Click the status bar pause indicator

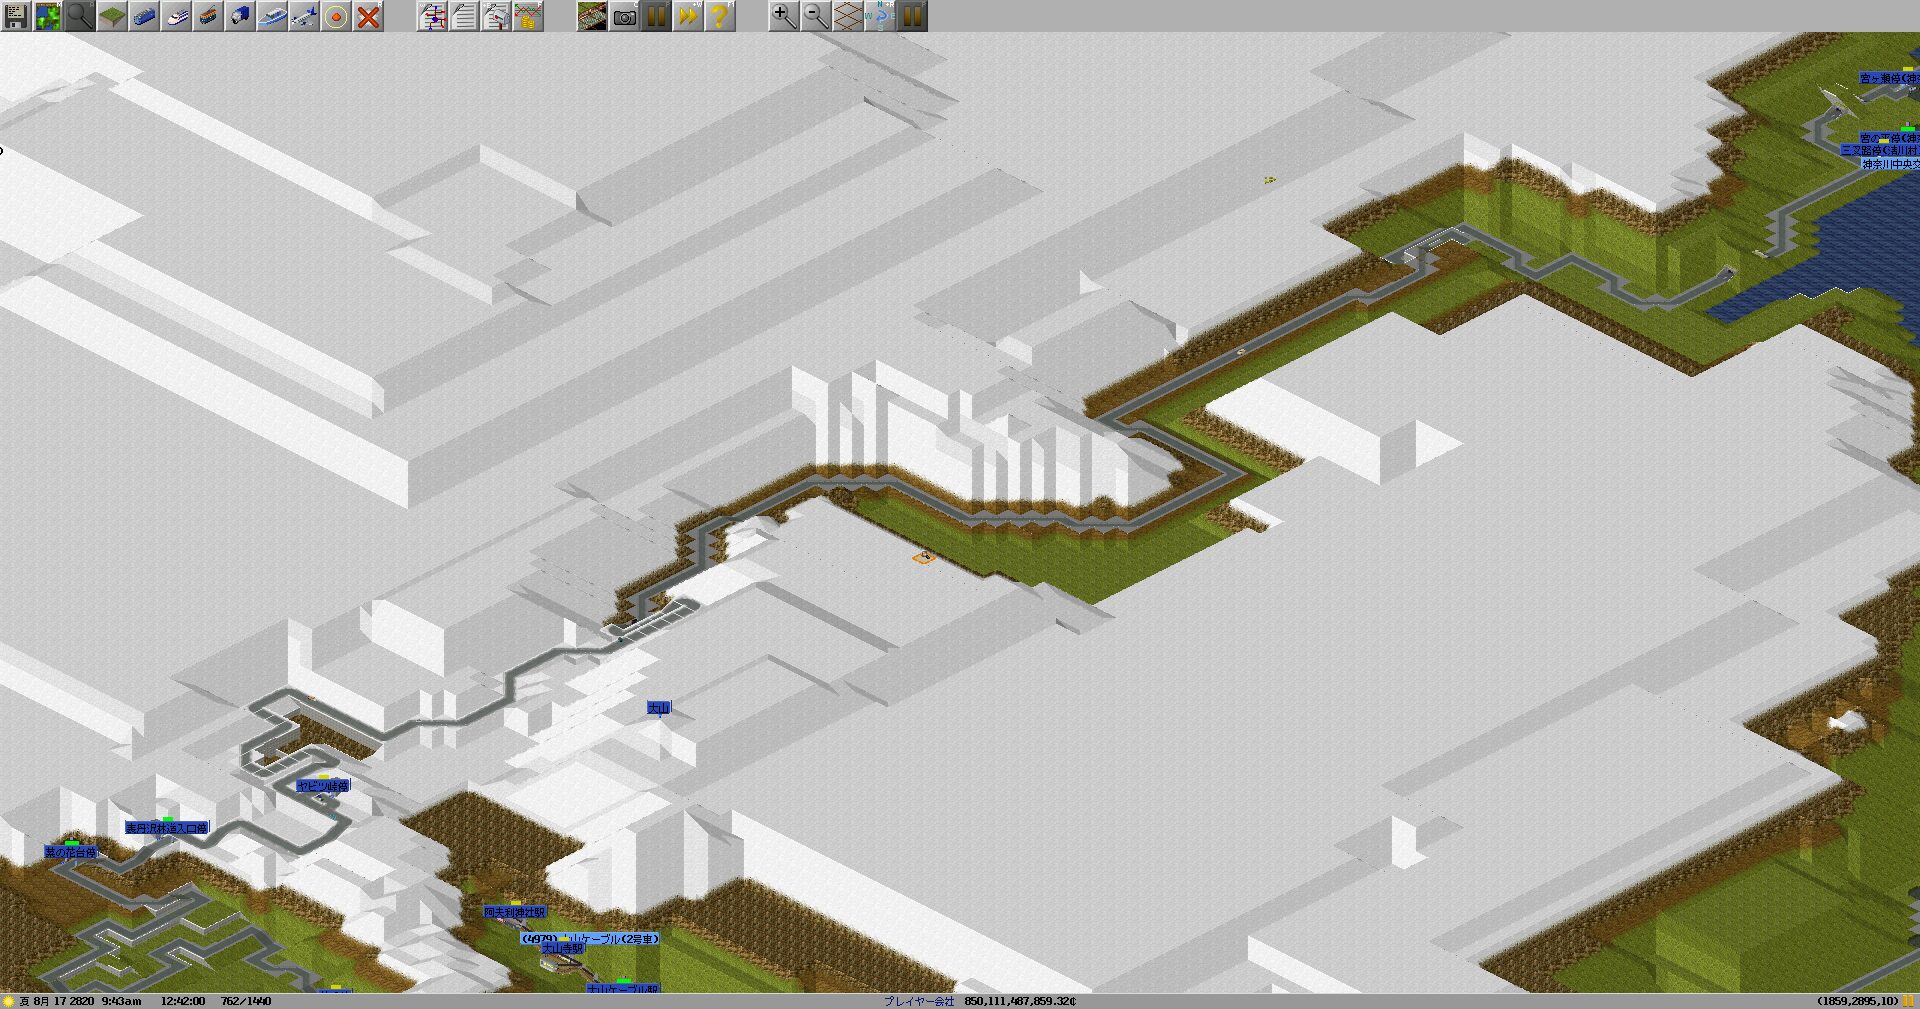click(1909, 1001)
